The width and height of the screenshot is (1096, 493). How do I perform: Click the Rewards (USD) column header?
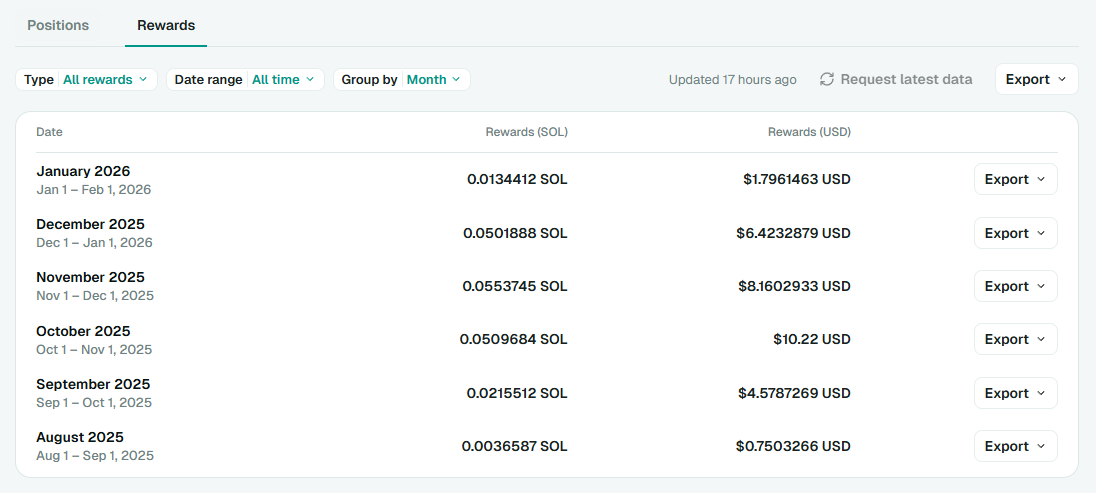(809, 132)
